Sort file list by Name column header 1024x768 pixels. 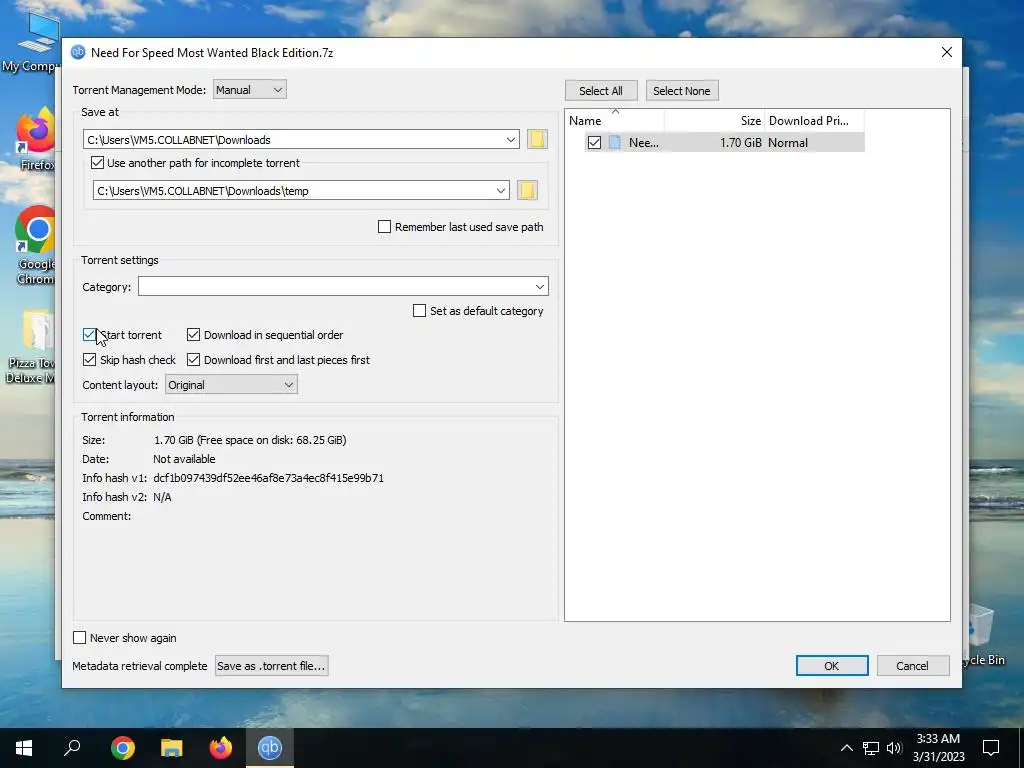pyautogui.click(x=615, y=121)
